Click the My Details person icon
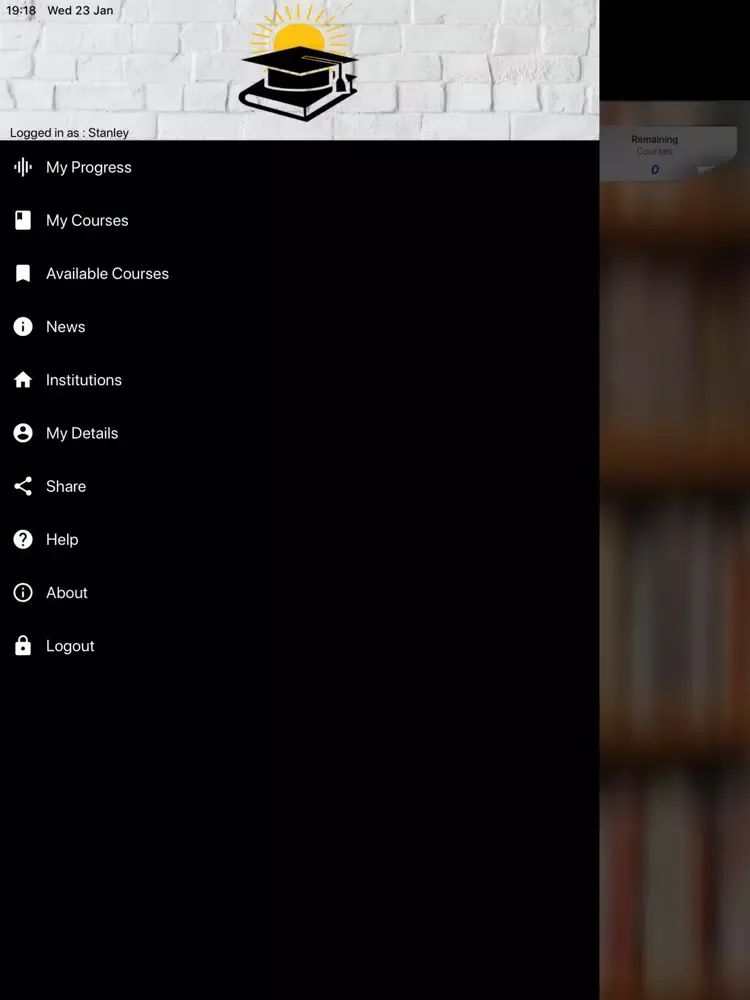750x1000 pixels. tap(23, 433)
